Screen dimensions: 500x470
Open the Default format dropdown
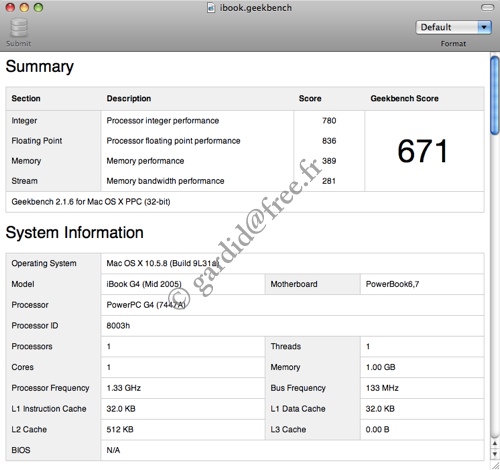(453, 27)
